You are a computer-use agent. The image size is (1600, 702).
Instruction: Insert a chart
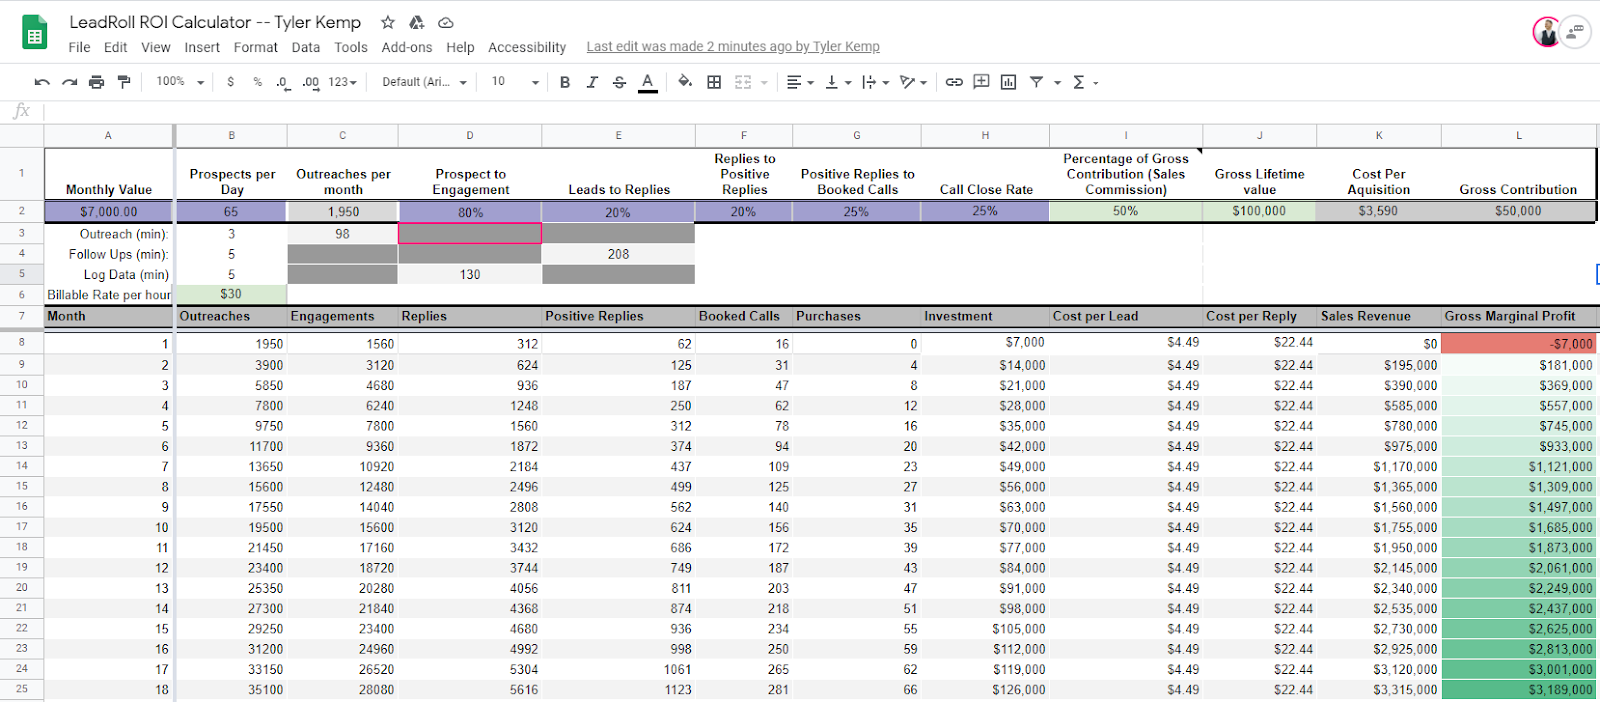pos(1008,82)
